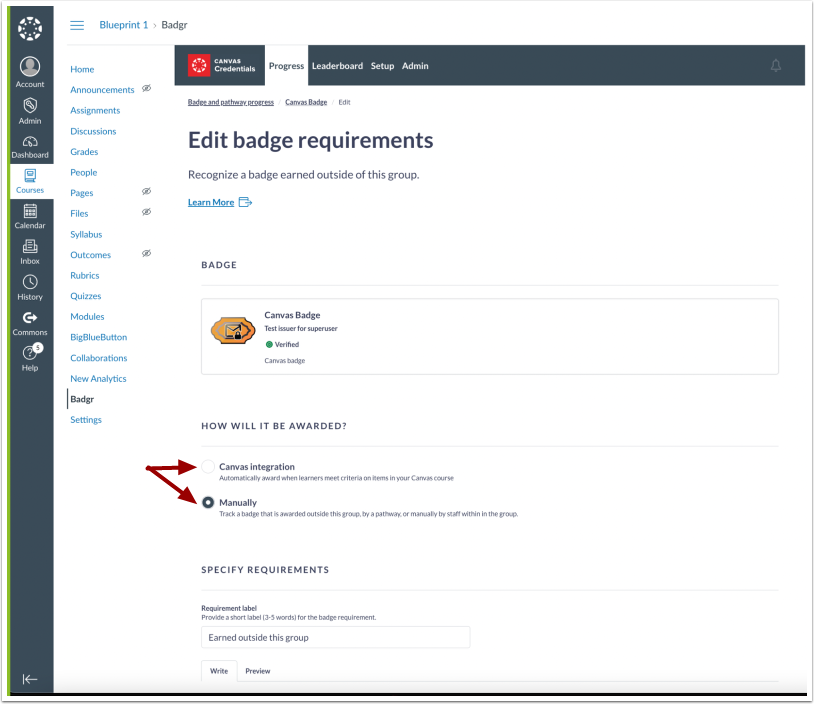The width and height of the screenshot is (814, 704).
Task: Click the Canvas Credentials logo
Action: 222,65
